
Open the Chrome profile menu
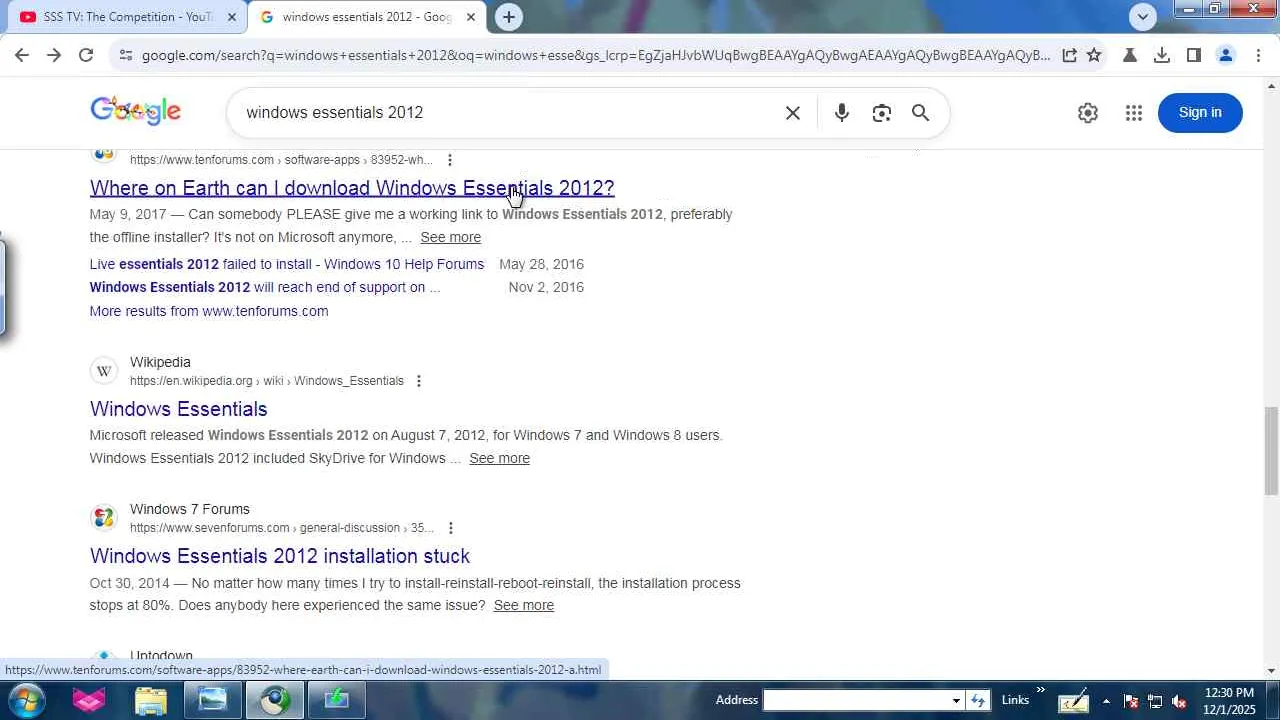[x=1226, y=56]
